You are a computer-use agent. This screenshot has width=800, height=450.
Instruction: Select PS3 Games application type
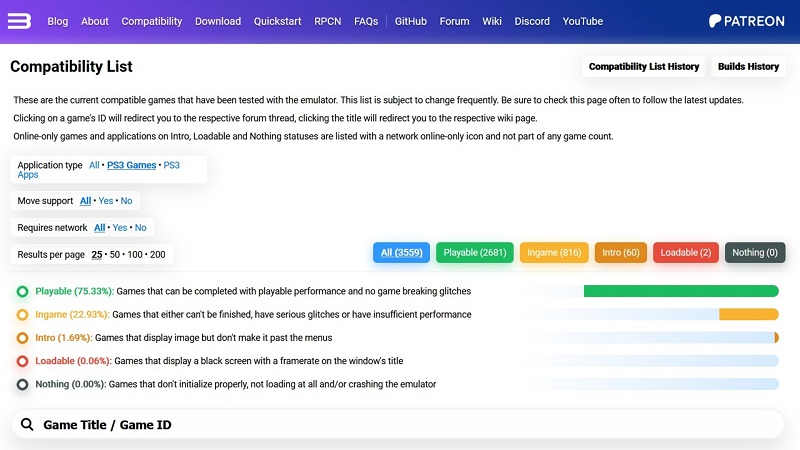pyautogui.click(x=131, y=165)
